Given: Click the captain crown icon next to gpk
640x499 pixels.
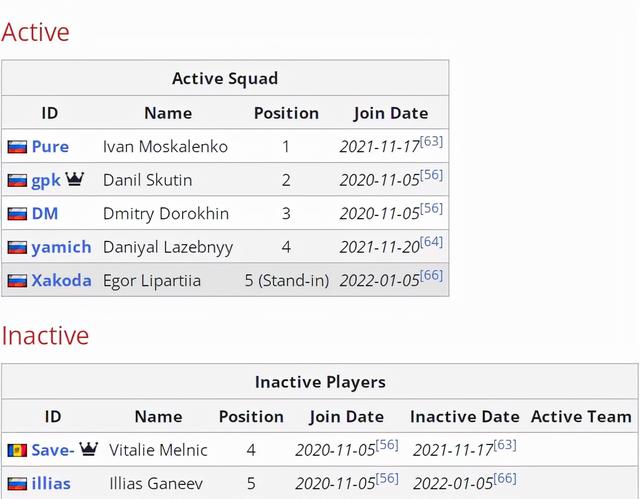Looking at the screenshot, I should (x=75, y=179).
